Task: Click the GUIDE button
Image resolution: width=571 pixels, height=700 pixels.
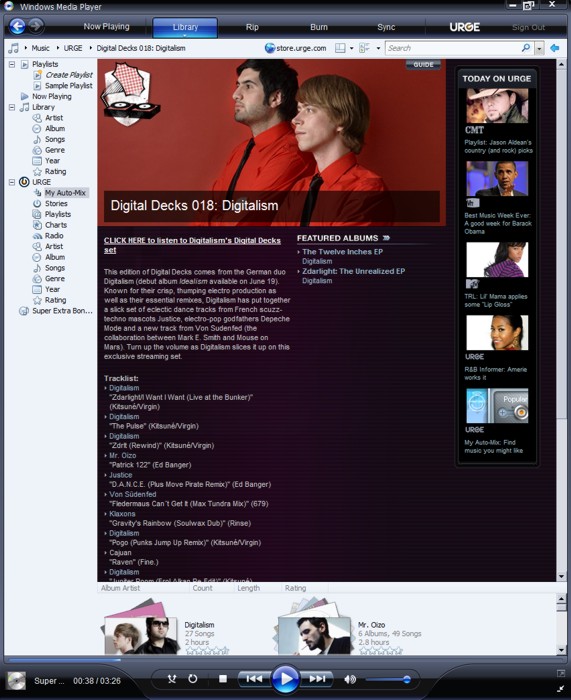Action: (423, 65)
